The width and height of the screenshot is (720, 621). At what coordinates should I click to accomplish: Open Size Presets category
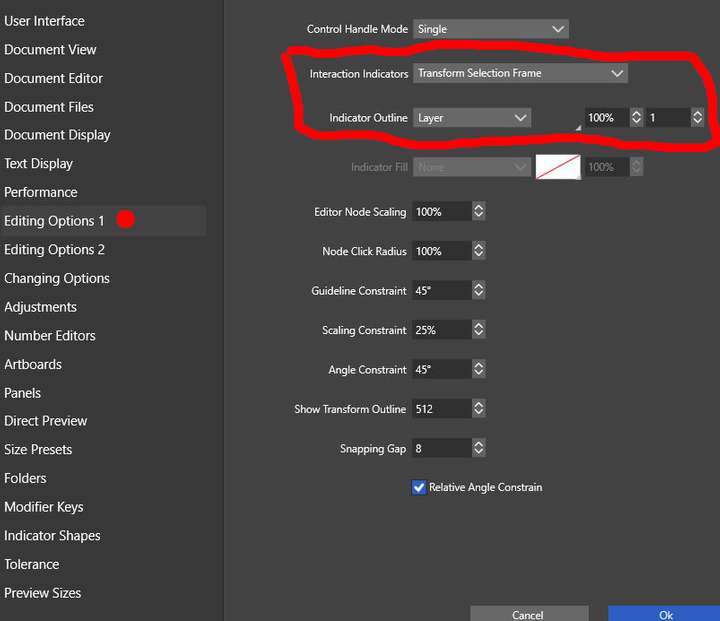click(x=38, y=449)
